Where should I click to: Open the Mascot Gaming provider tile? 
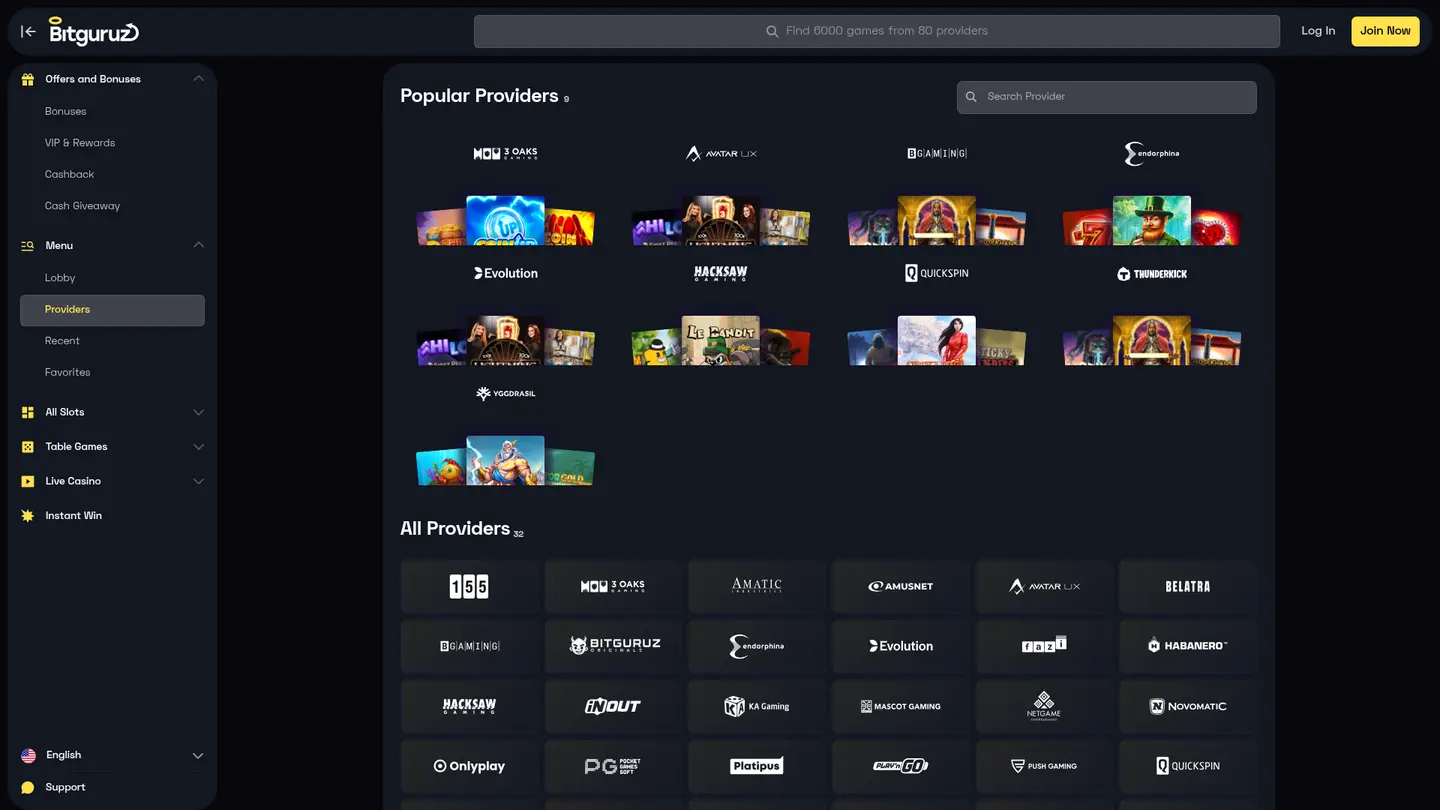click(x=901, y=706)
